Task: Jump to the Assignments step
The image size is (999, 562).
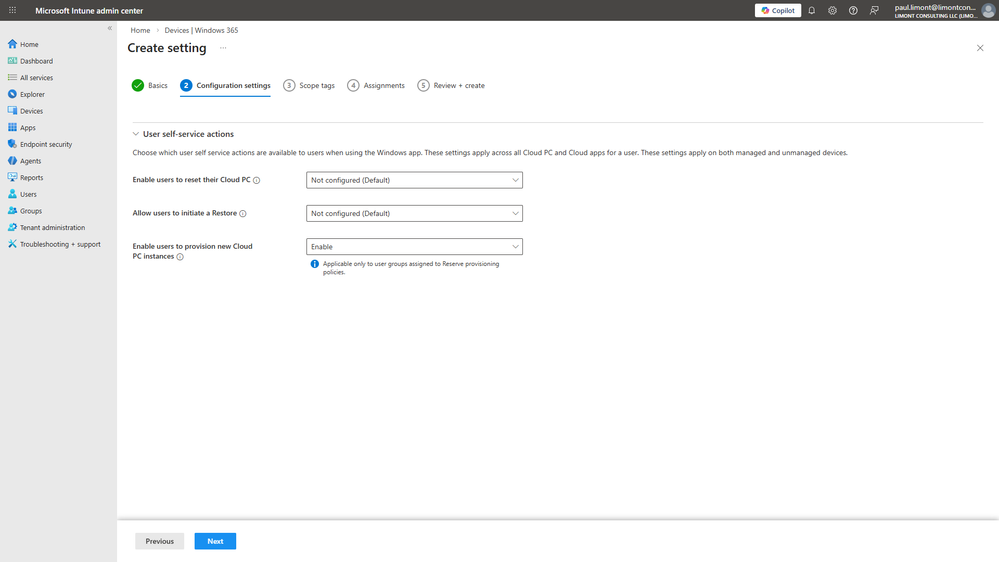Action: pyautogui.click(x=376, y=85)
